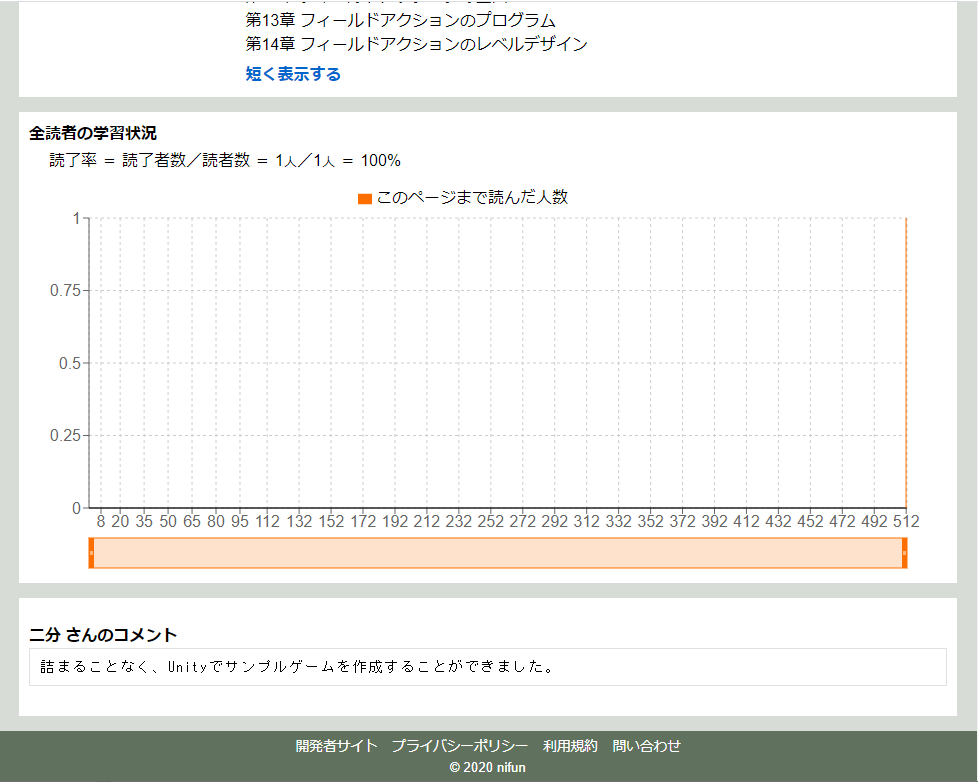This screenshot has width=978, height=782.
Task: Click the orange bar at page 512
Action: (905, 360)
